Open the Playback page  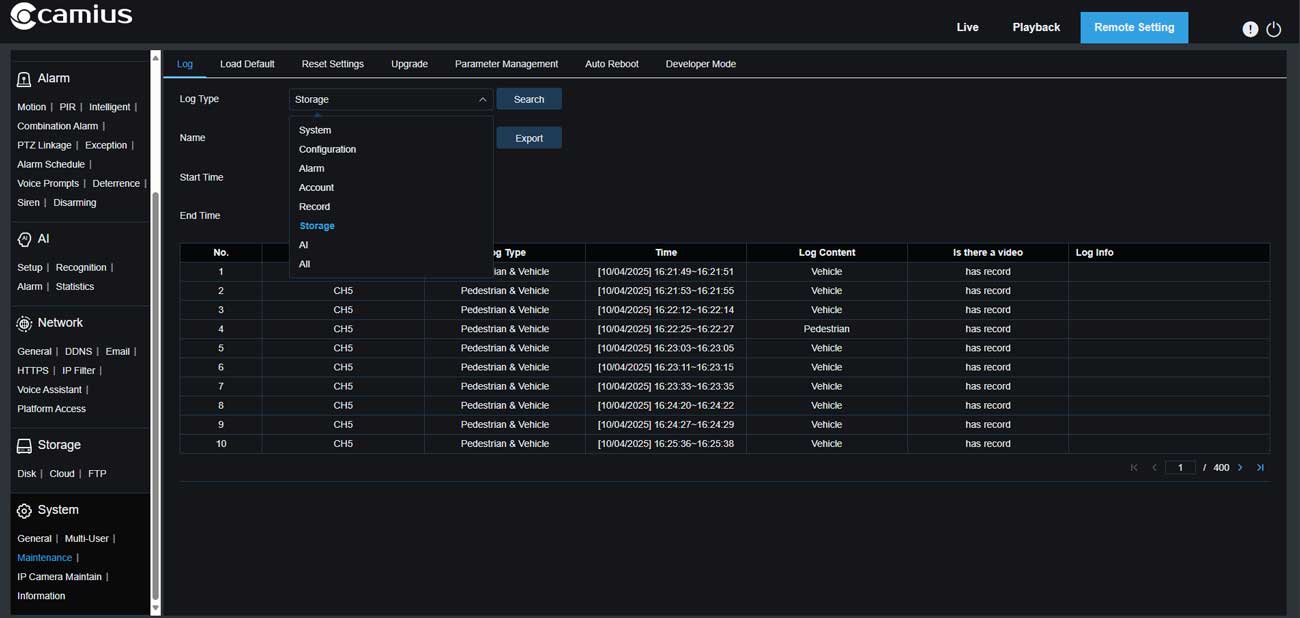click(1036, 27)
